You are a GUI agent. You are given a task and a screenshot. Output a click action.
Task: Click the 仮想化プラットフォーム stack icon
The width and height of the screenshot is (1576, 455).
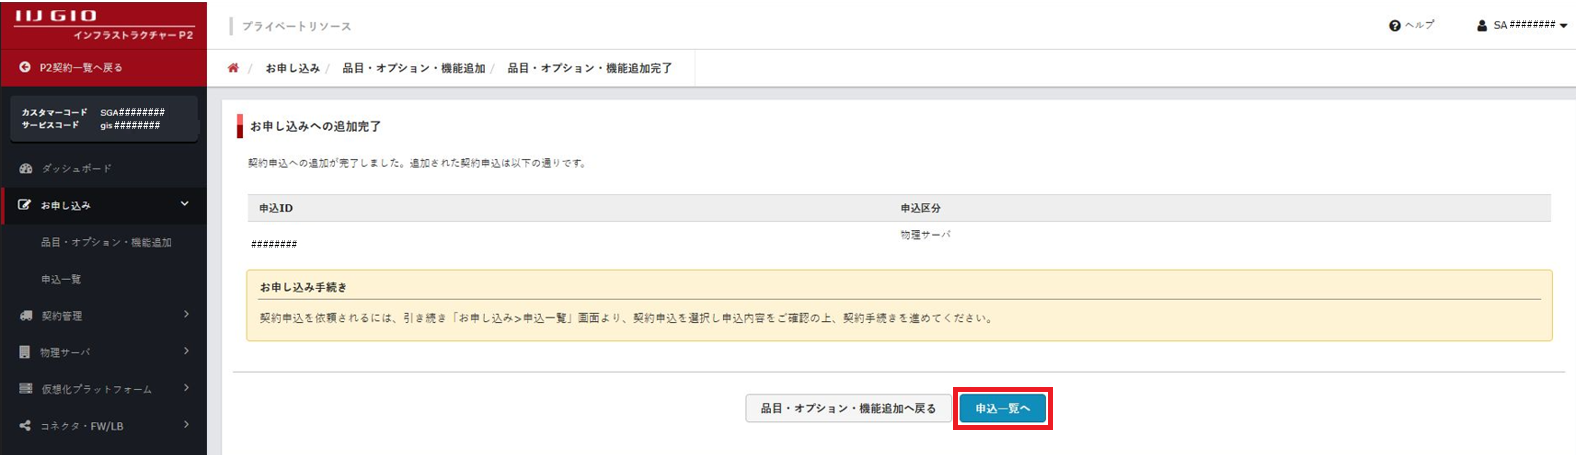point(26,389)
